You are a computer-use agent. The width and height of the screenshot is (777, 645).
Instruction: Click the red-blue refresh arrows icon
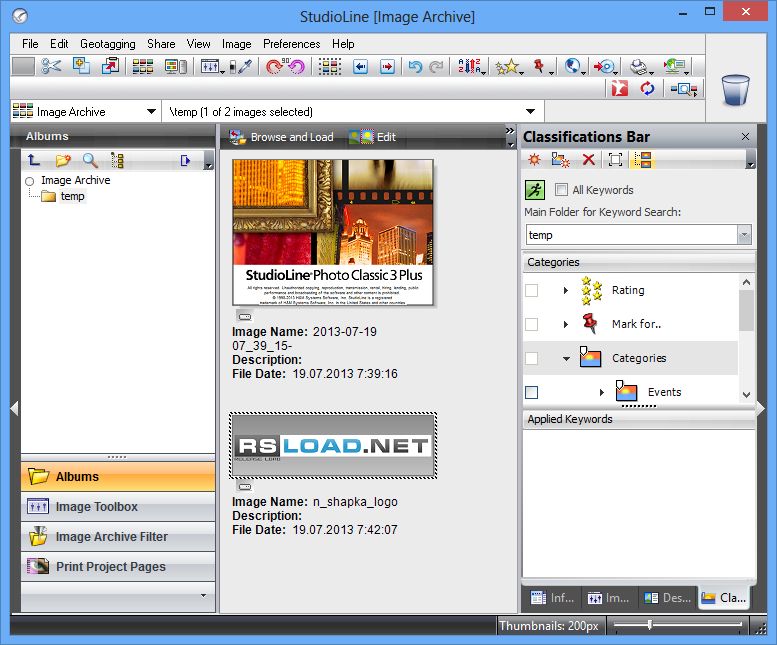tap(647, 89)
